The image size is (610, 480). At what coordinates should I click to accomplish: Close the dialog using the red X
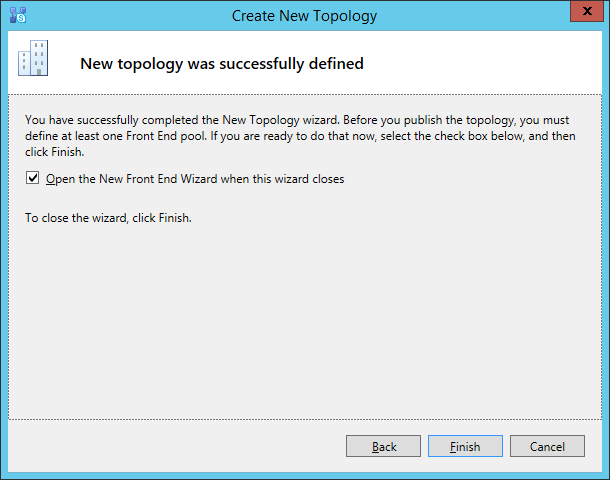[x=587, y=11]
